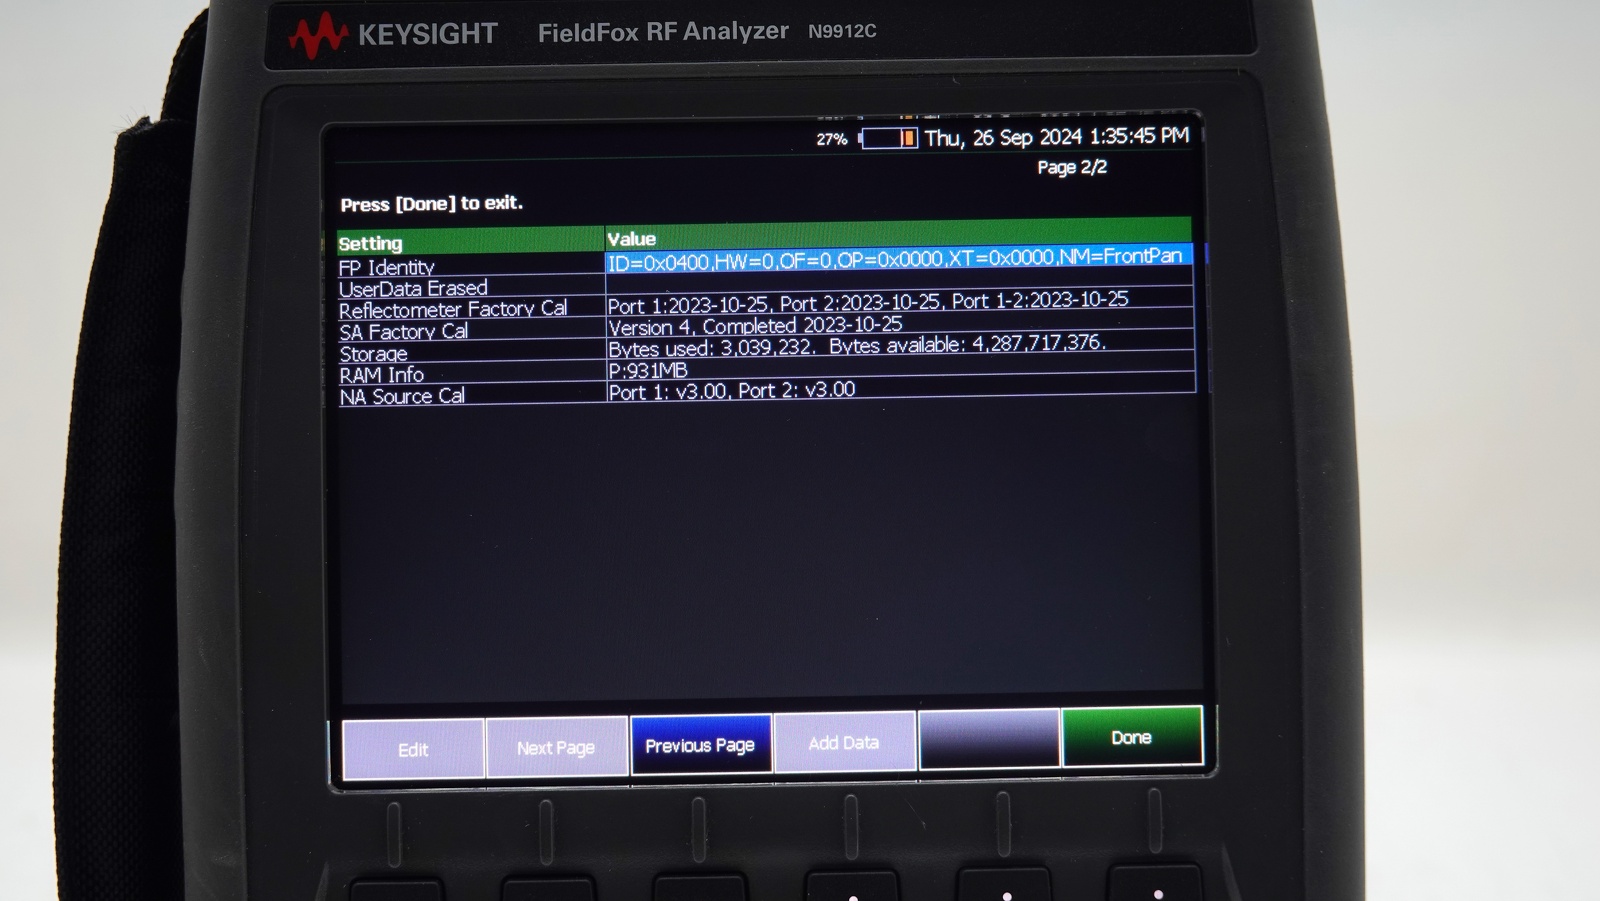The image size is (1600, 901).
Task: Select the Previous Page softkey
Action: 700,745
